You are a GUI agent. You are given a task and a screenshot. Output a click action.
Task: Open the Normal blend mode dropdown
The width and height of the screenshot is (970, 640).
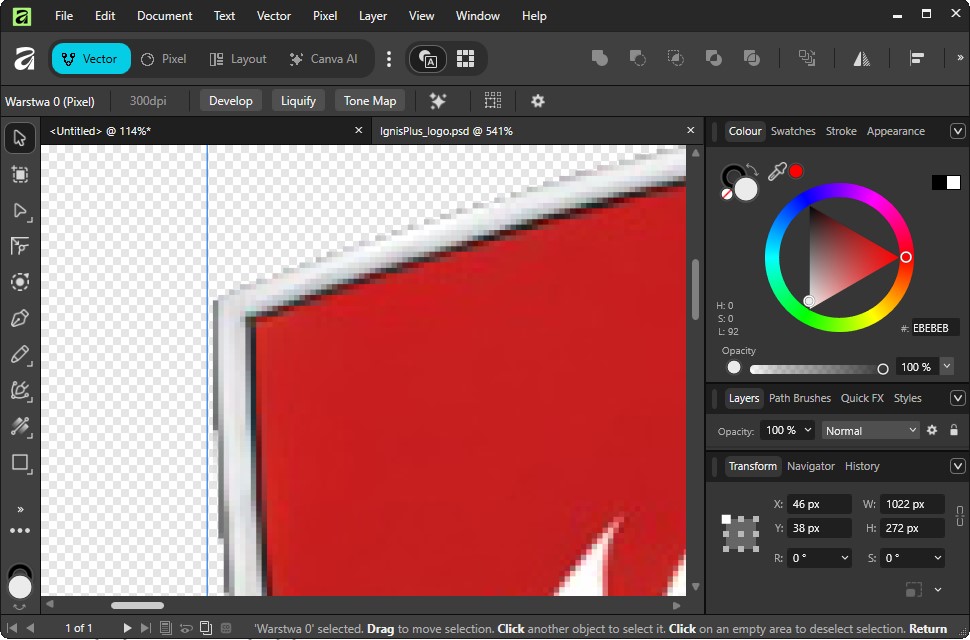(x=870, y=430)
